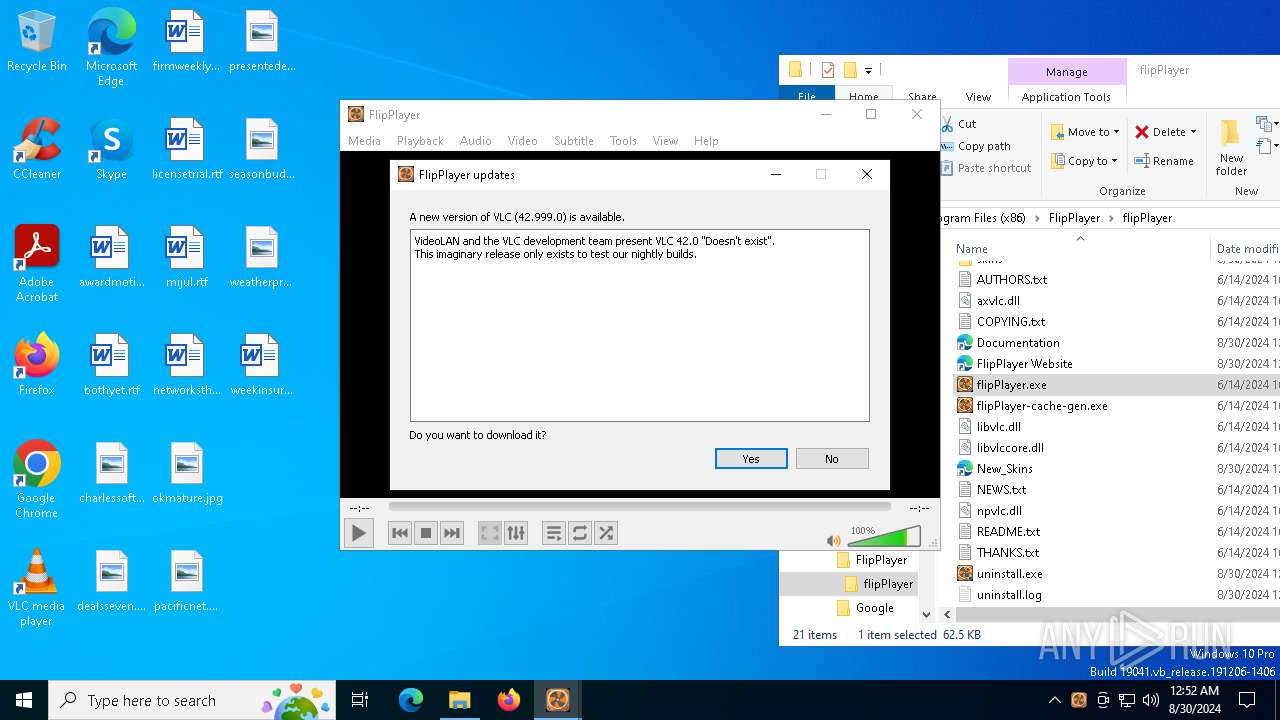Click No in FlipPlayer updates dialog

(832, 459)
